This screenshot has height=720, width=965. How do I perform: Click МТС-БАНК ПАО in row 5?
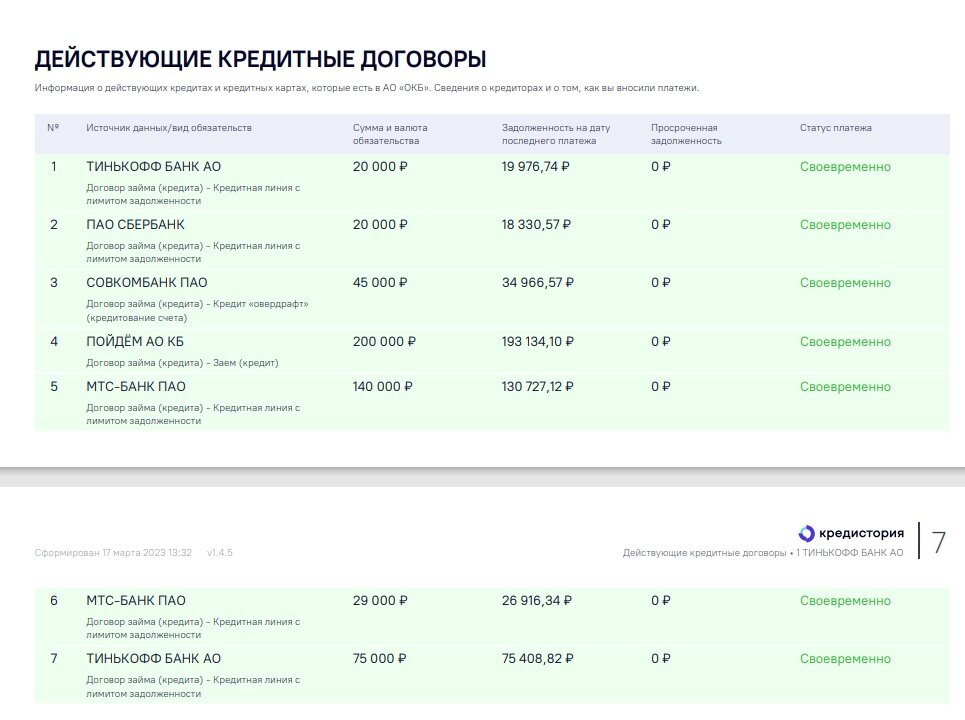point(136,386)
